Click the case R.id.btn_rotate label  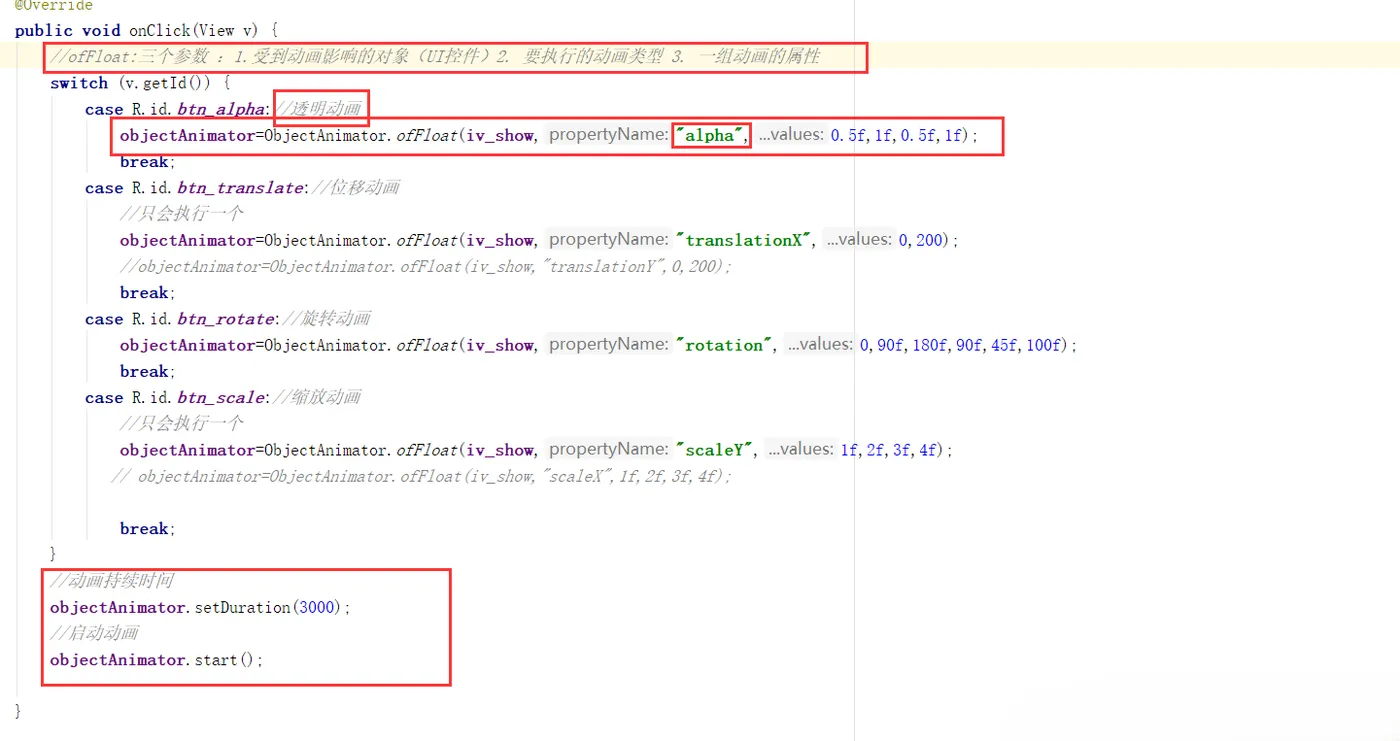(x=180, y=319)
